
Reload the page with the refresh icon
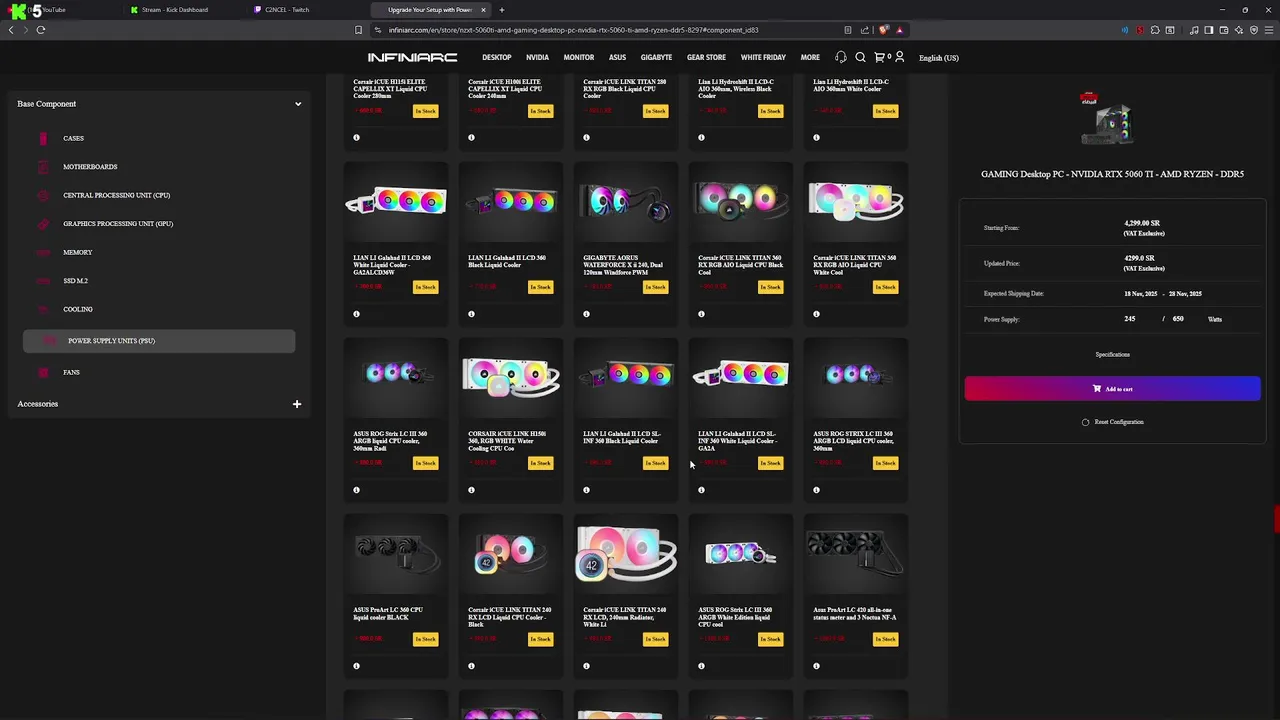click(x=41, y=30)
